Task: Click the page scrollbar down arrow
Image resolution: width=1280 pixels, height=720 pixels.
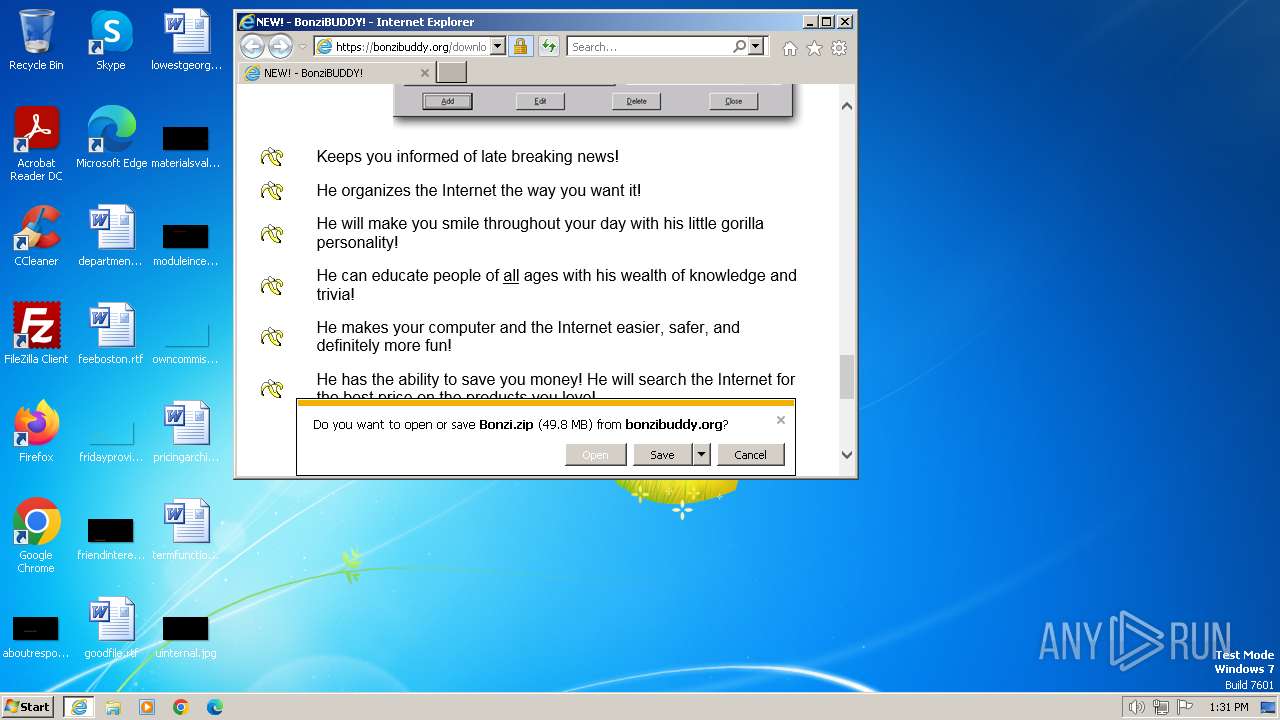Action: (847, 455)
